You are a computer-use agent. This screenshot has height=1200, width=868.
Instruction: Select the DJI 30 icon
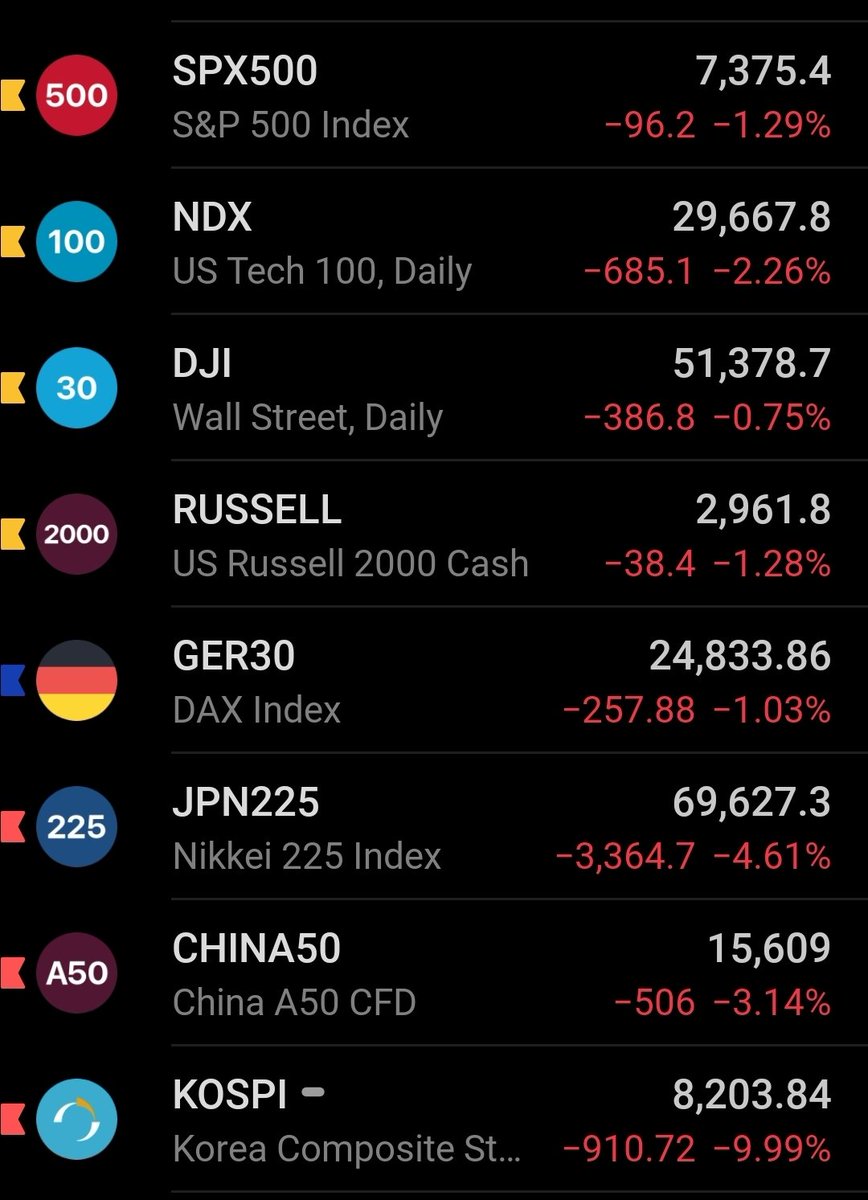tap(77, 388)
